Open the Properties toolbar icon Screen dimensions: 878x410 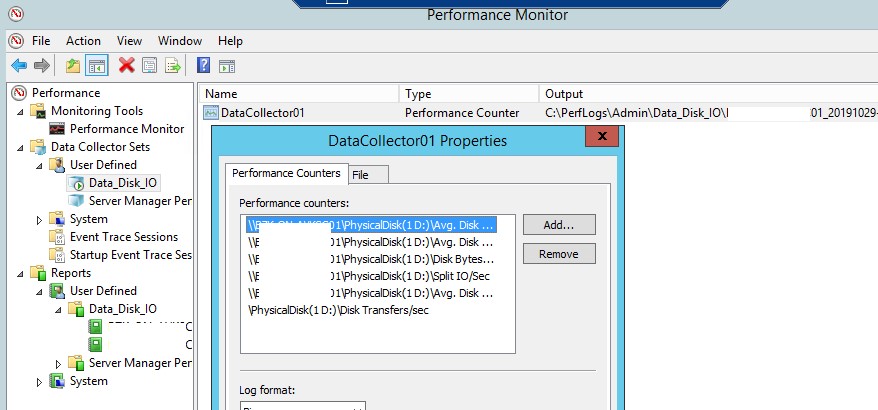(149, 66)
